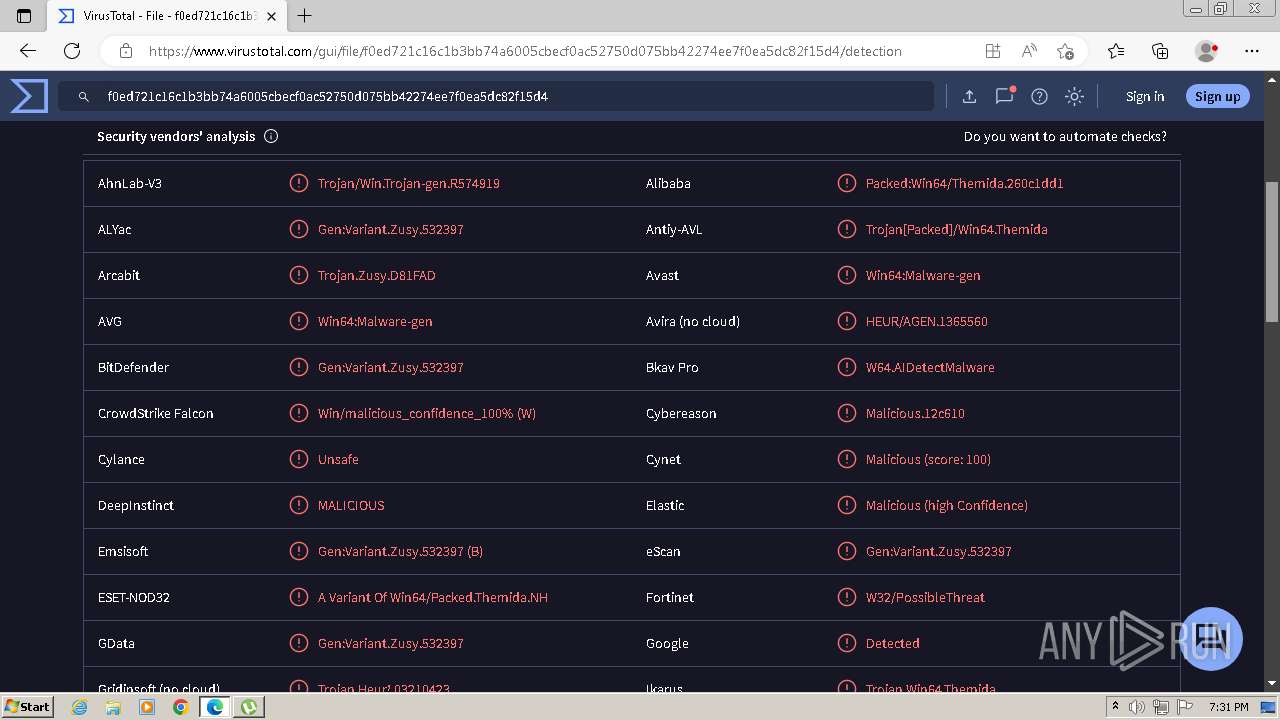Image resolution: width=1280 pixels, height=720 pixels.
Task: Click the AhnLab-V3 detection warning icon
Action: click(298, 183)
